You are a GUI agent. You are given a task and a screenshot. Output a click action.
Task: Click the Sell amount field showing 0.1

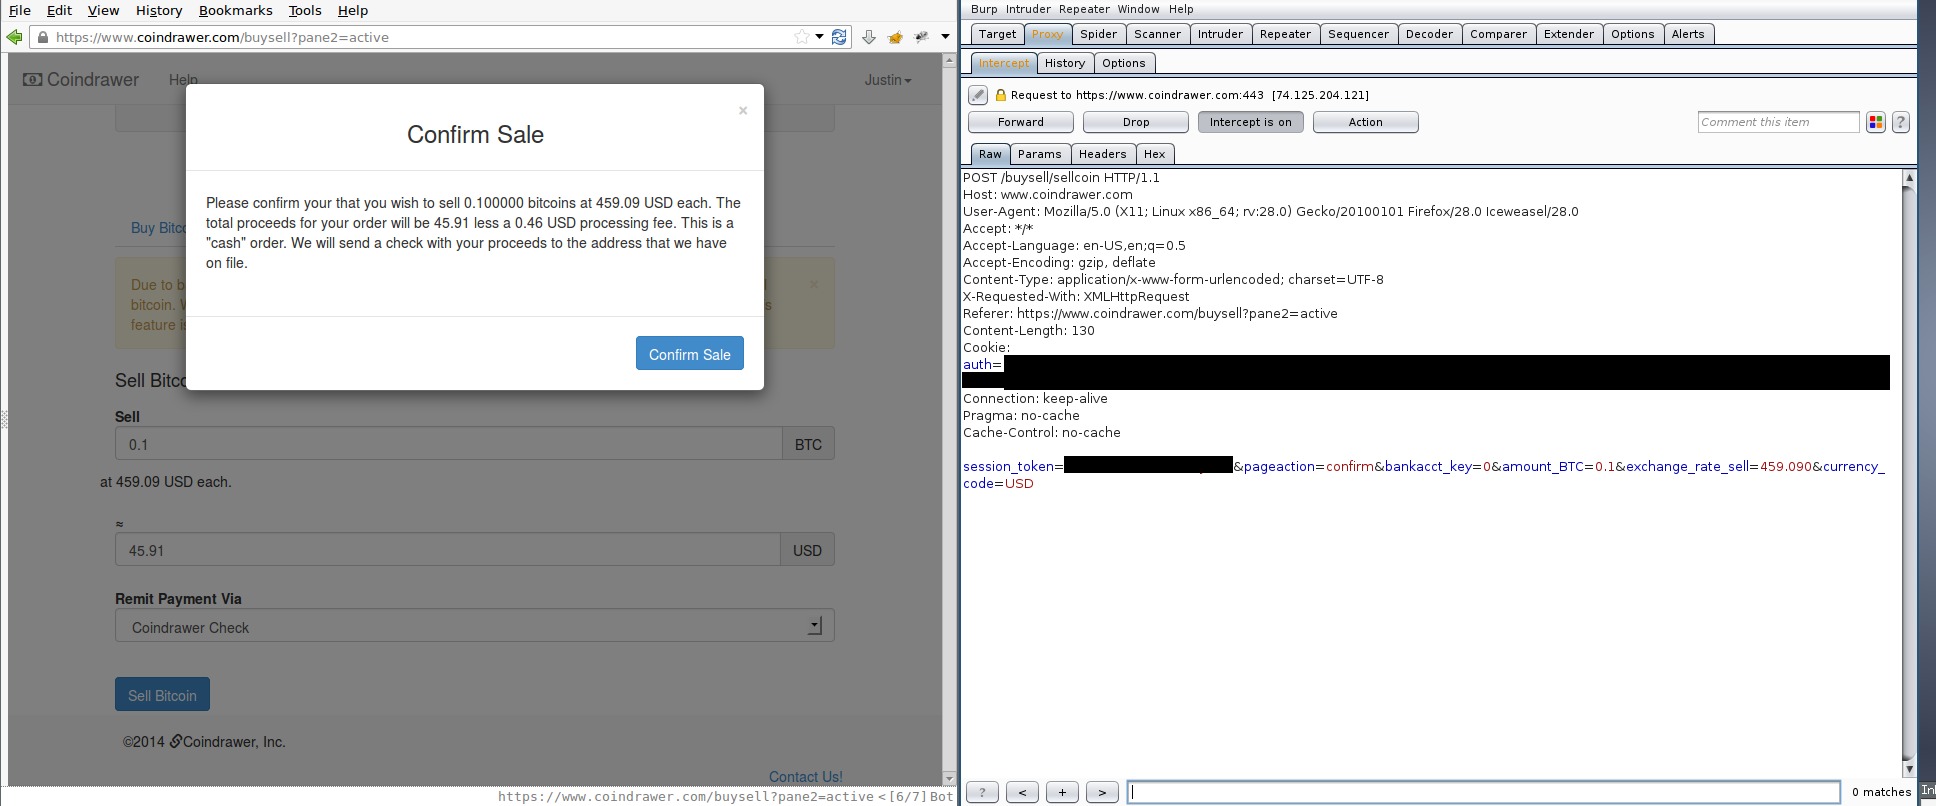[448, 444]
